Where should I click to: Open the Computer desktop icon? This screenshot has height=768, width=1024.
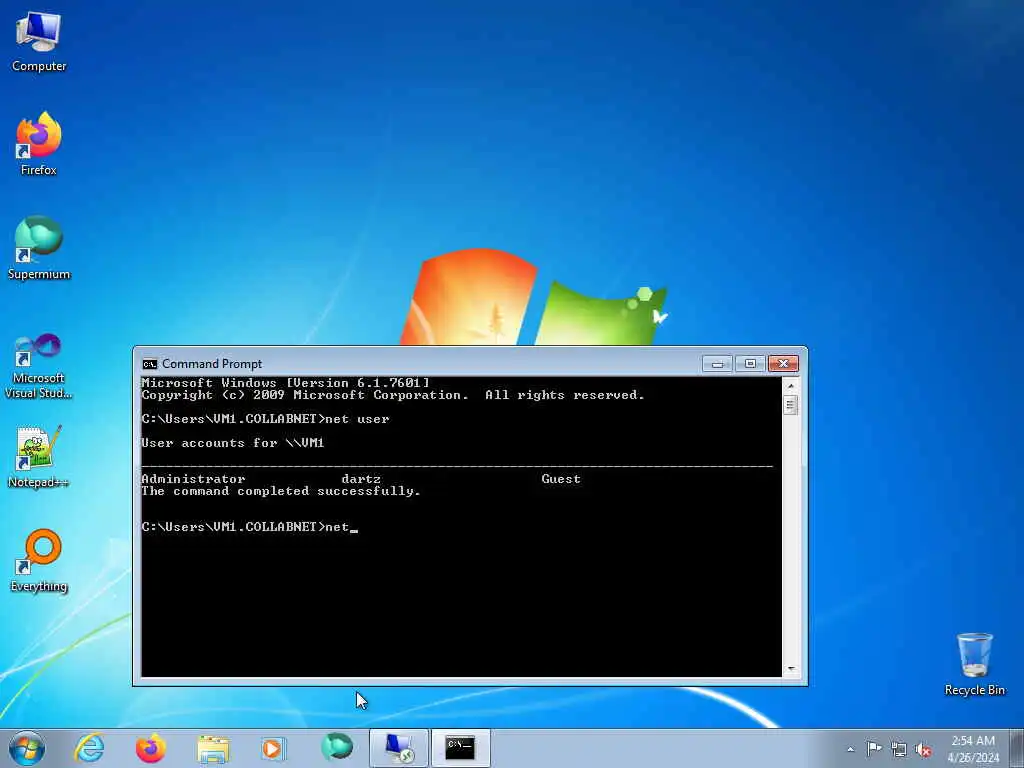click(x=39, y=41)
